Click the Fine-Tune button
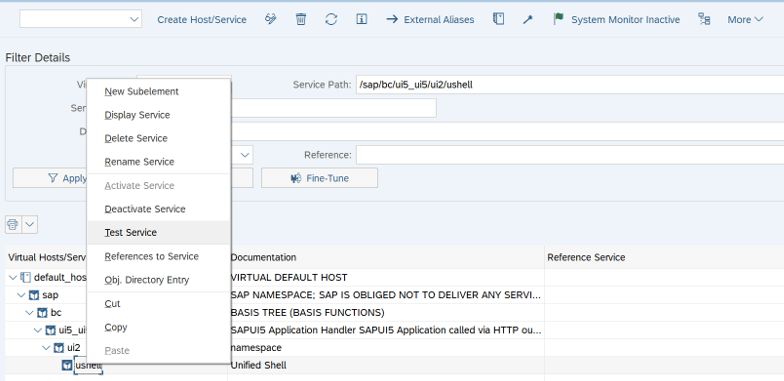Viewport: 784px width, 381px height. 319,178
